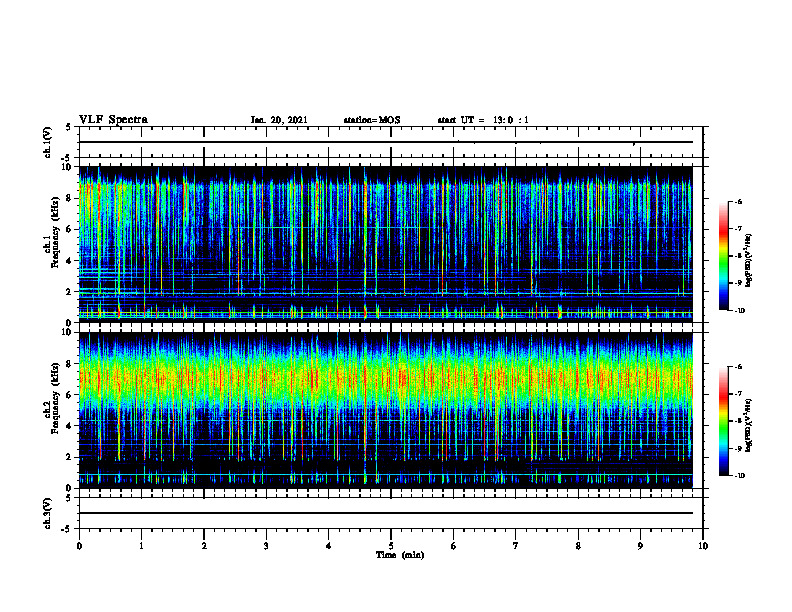This screenshot has width=792, height=612.
Task: Click the '5' voltage tick of ch.1(V) panel
Action: pos(70,127)
